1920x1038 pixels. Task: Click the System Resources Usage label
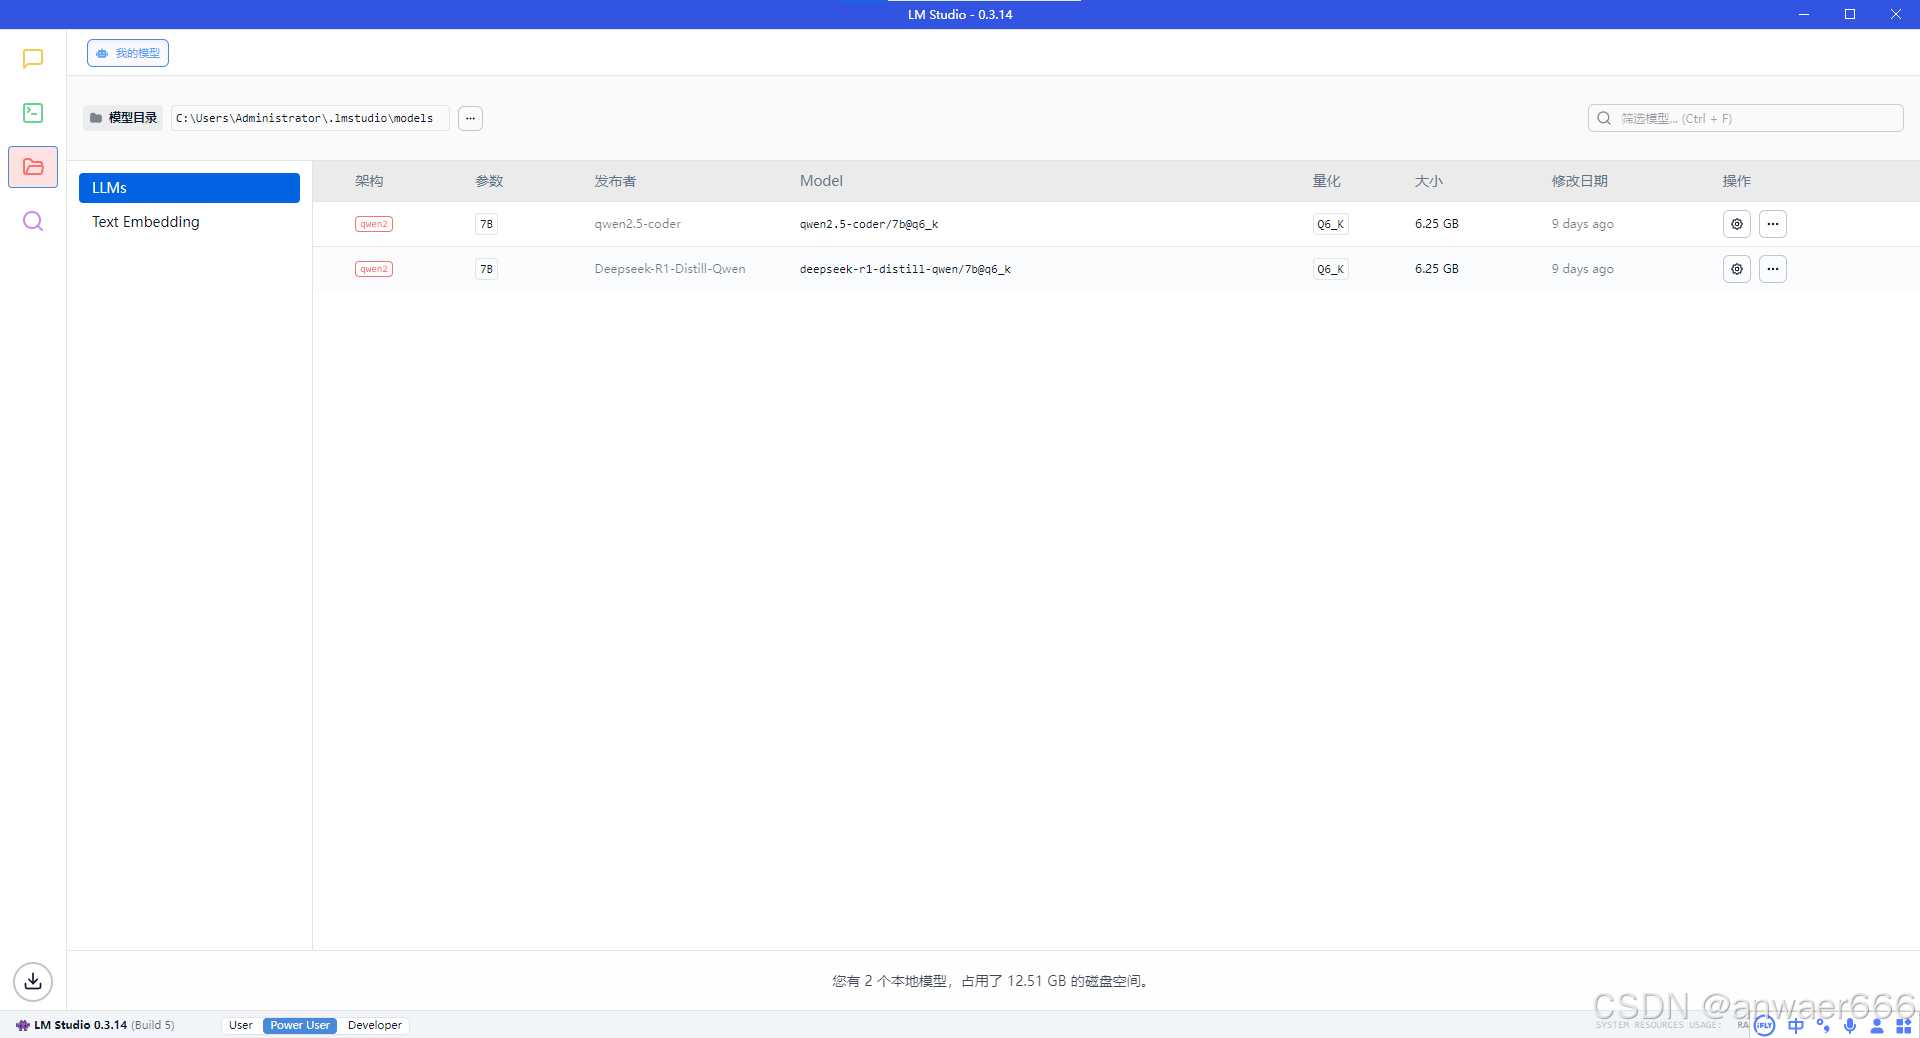click(x=1659, y=1025)
